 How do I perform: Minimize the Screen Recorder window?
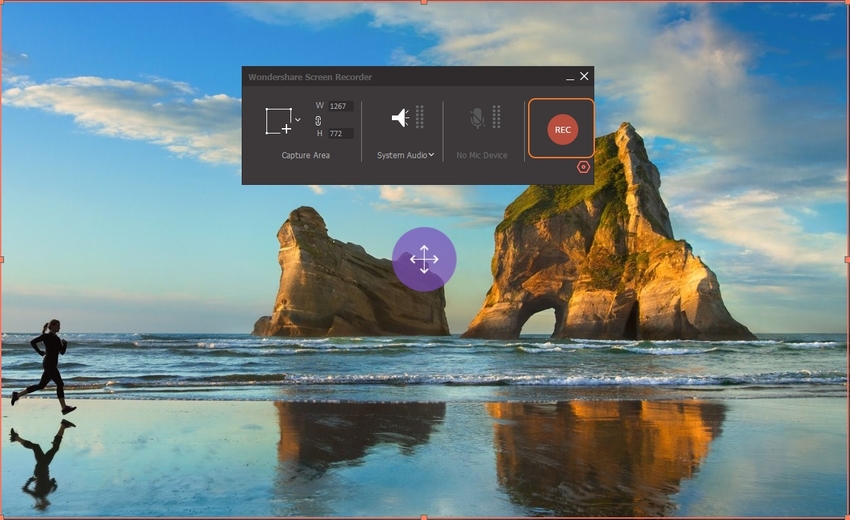(x=570, y=77)
